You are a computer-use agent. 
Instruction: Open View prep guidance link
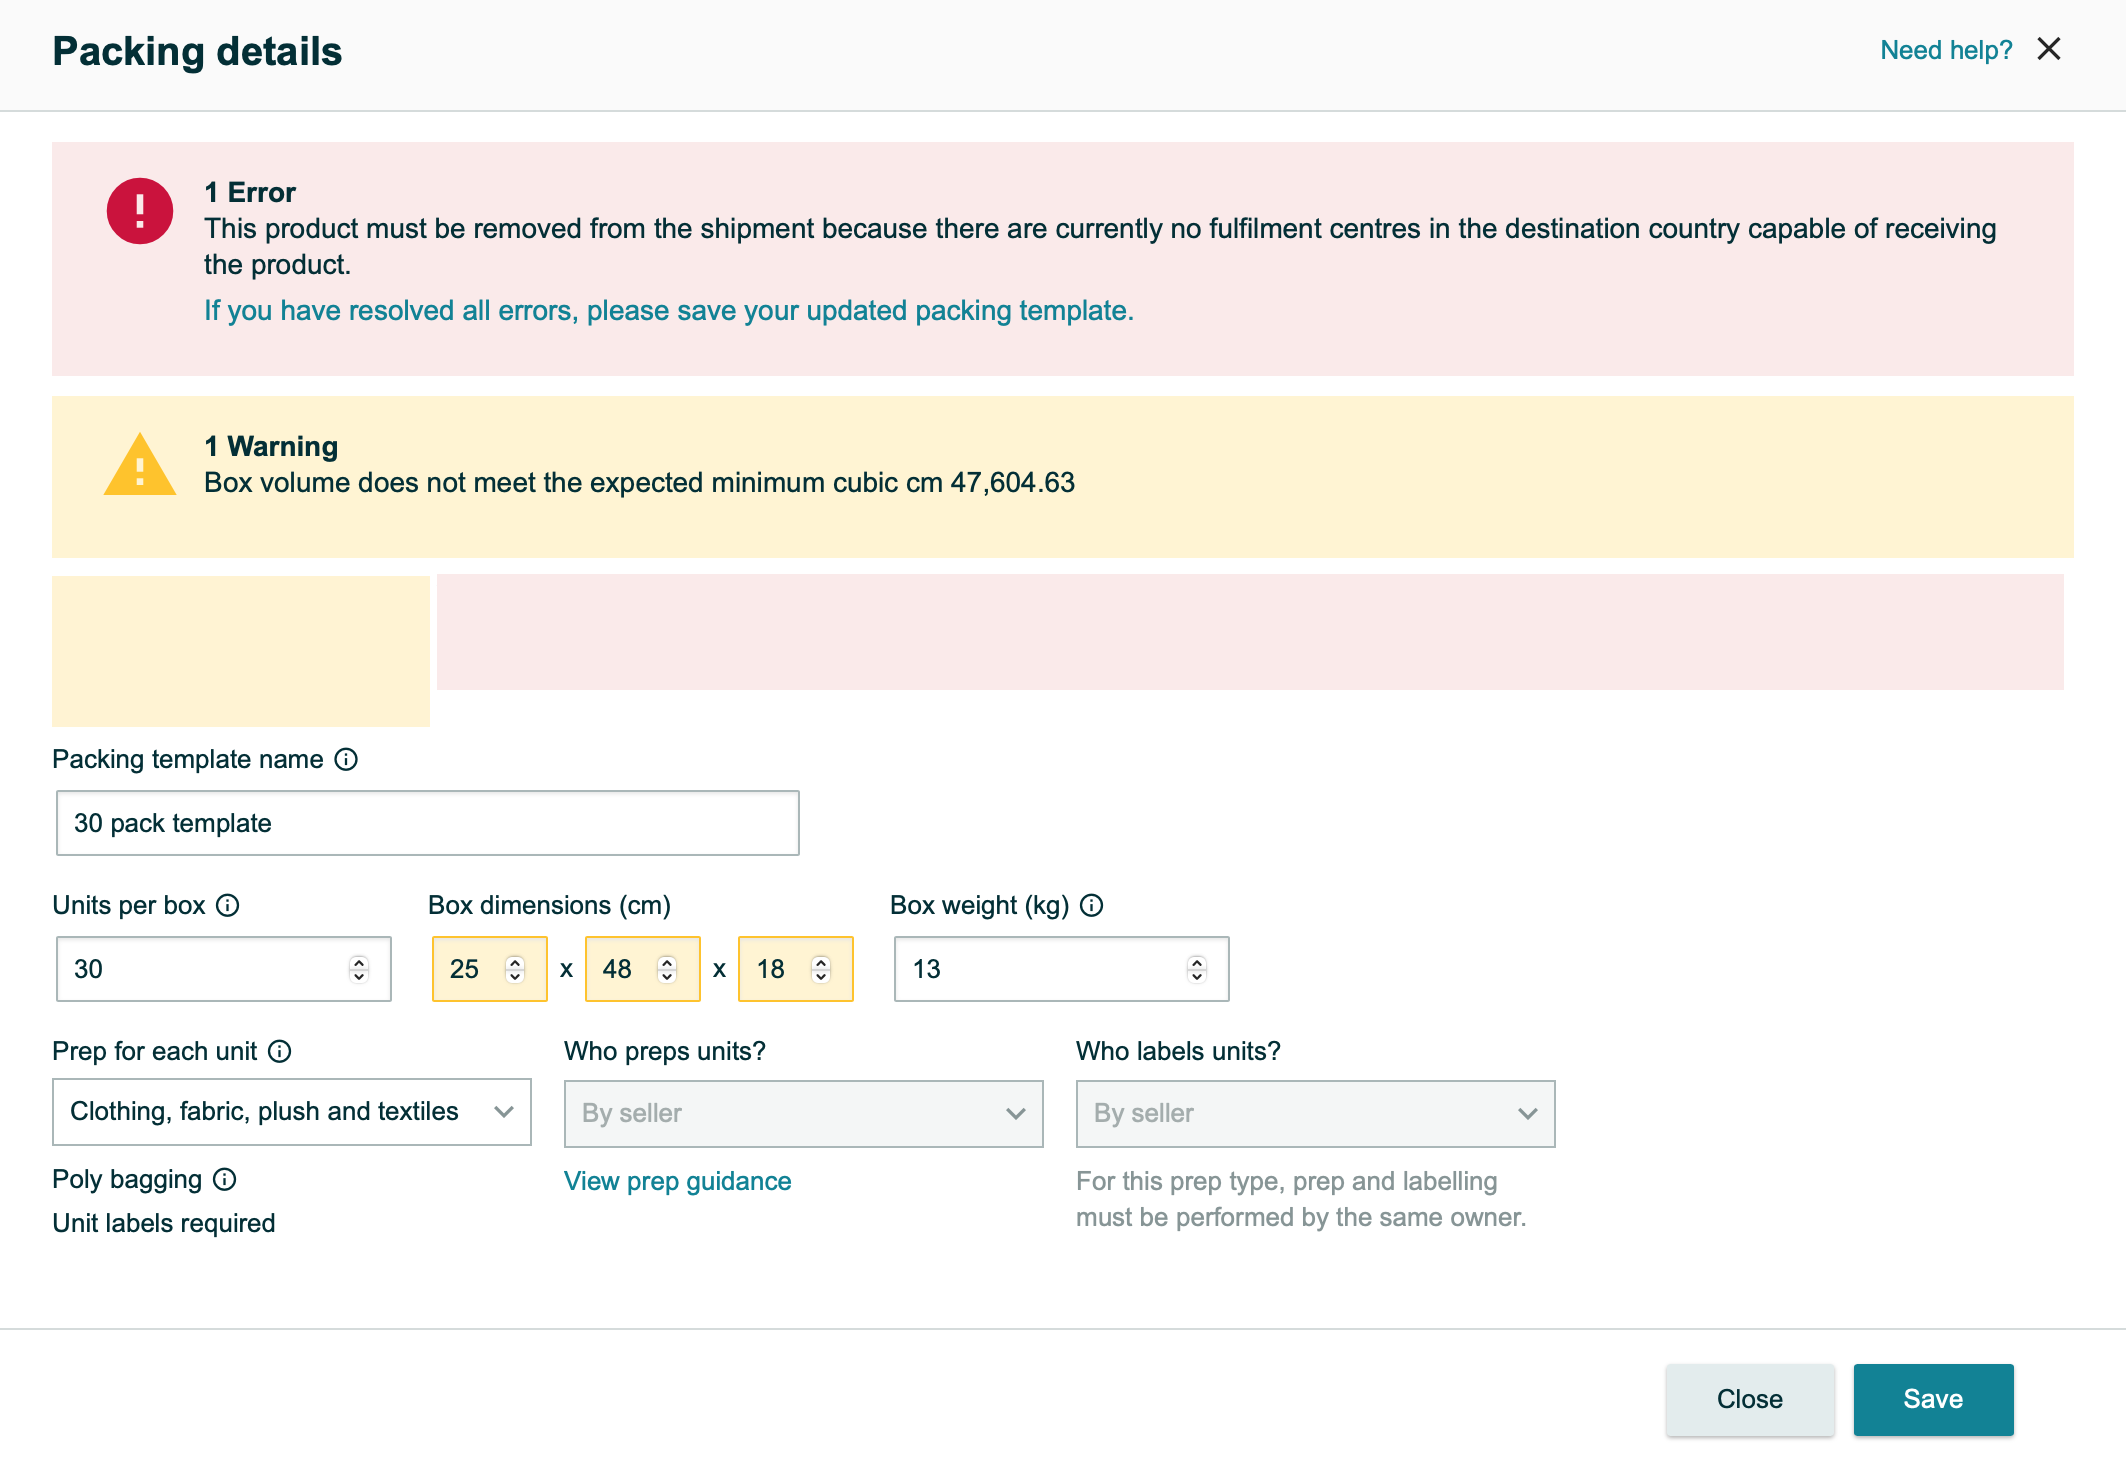point(678,1181)
